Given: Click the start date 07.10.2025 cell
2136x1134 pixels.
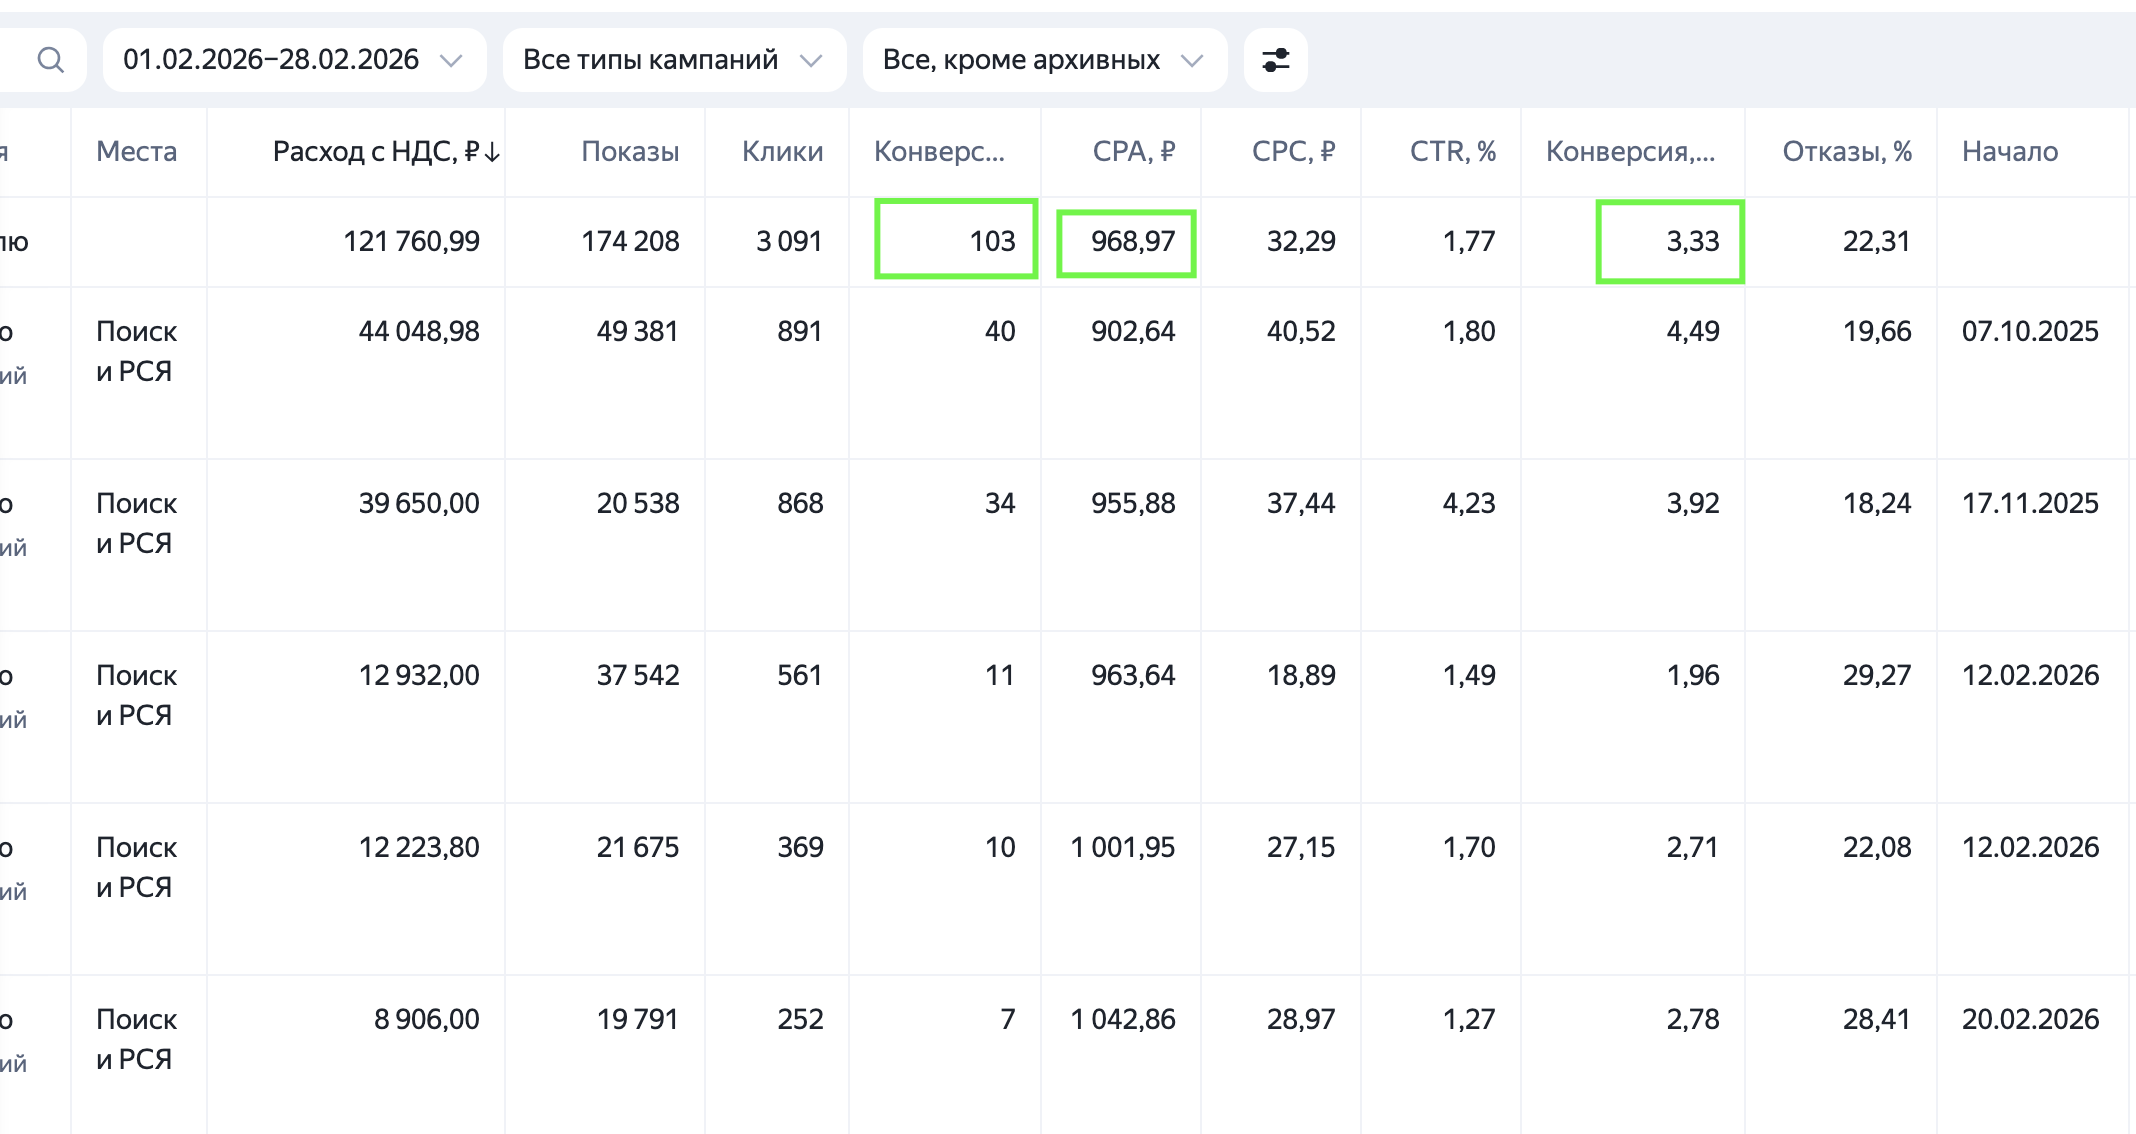Looking at the screenshot, I should click(2029, 331).
